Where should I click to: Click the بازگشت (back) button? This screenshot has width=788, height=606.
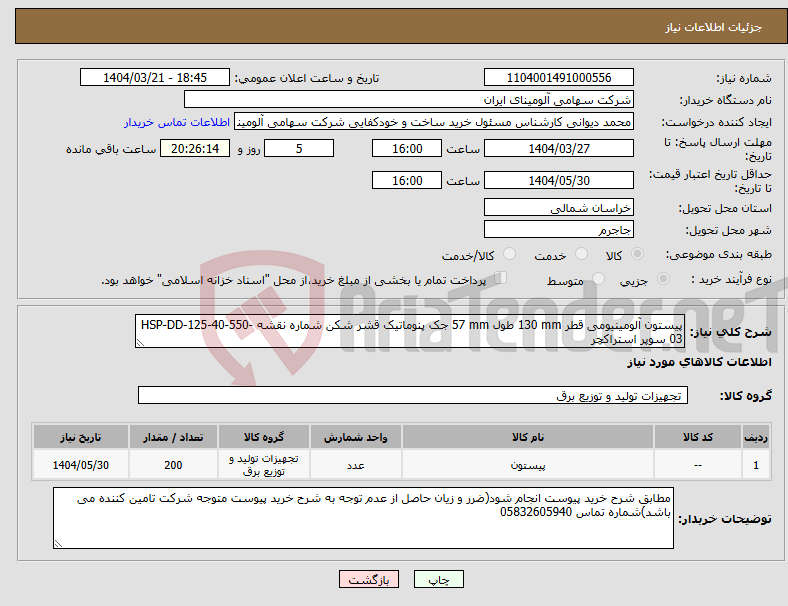click(369, 579)
